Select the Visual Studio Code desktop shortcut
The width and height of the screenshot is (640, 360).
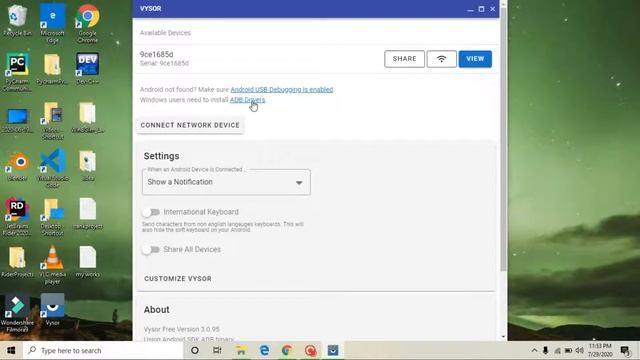(x=52, y=168)
